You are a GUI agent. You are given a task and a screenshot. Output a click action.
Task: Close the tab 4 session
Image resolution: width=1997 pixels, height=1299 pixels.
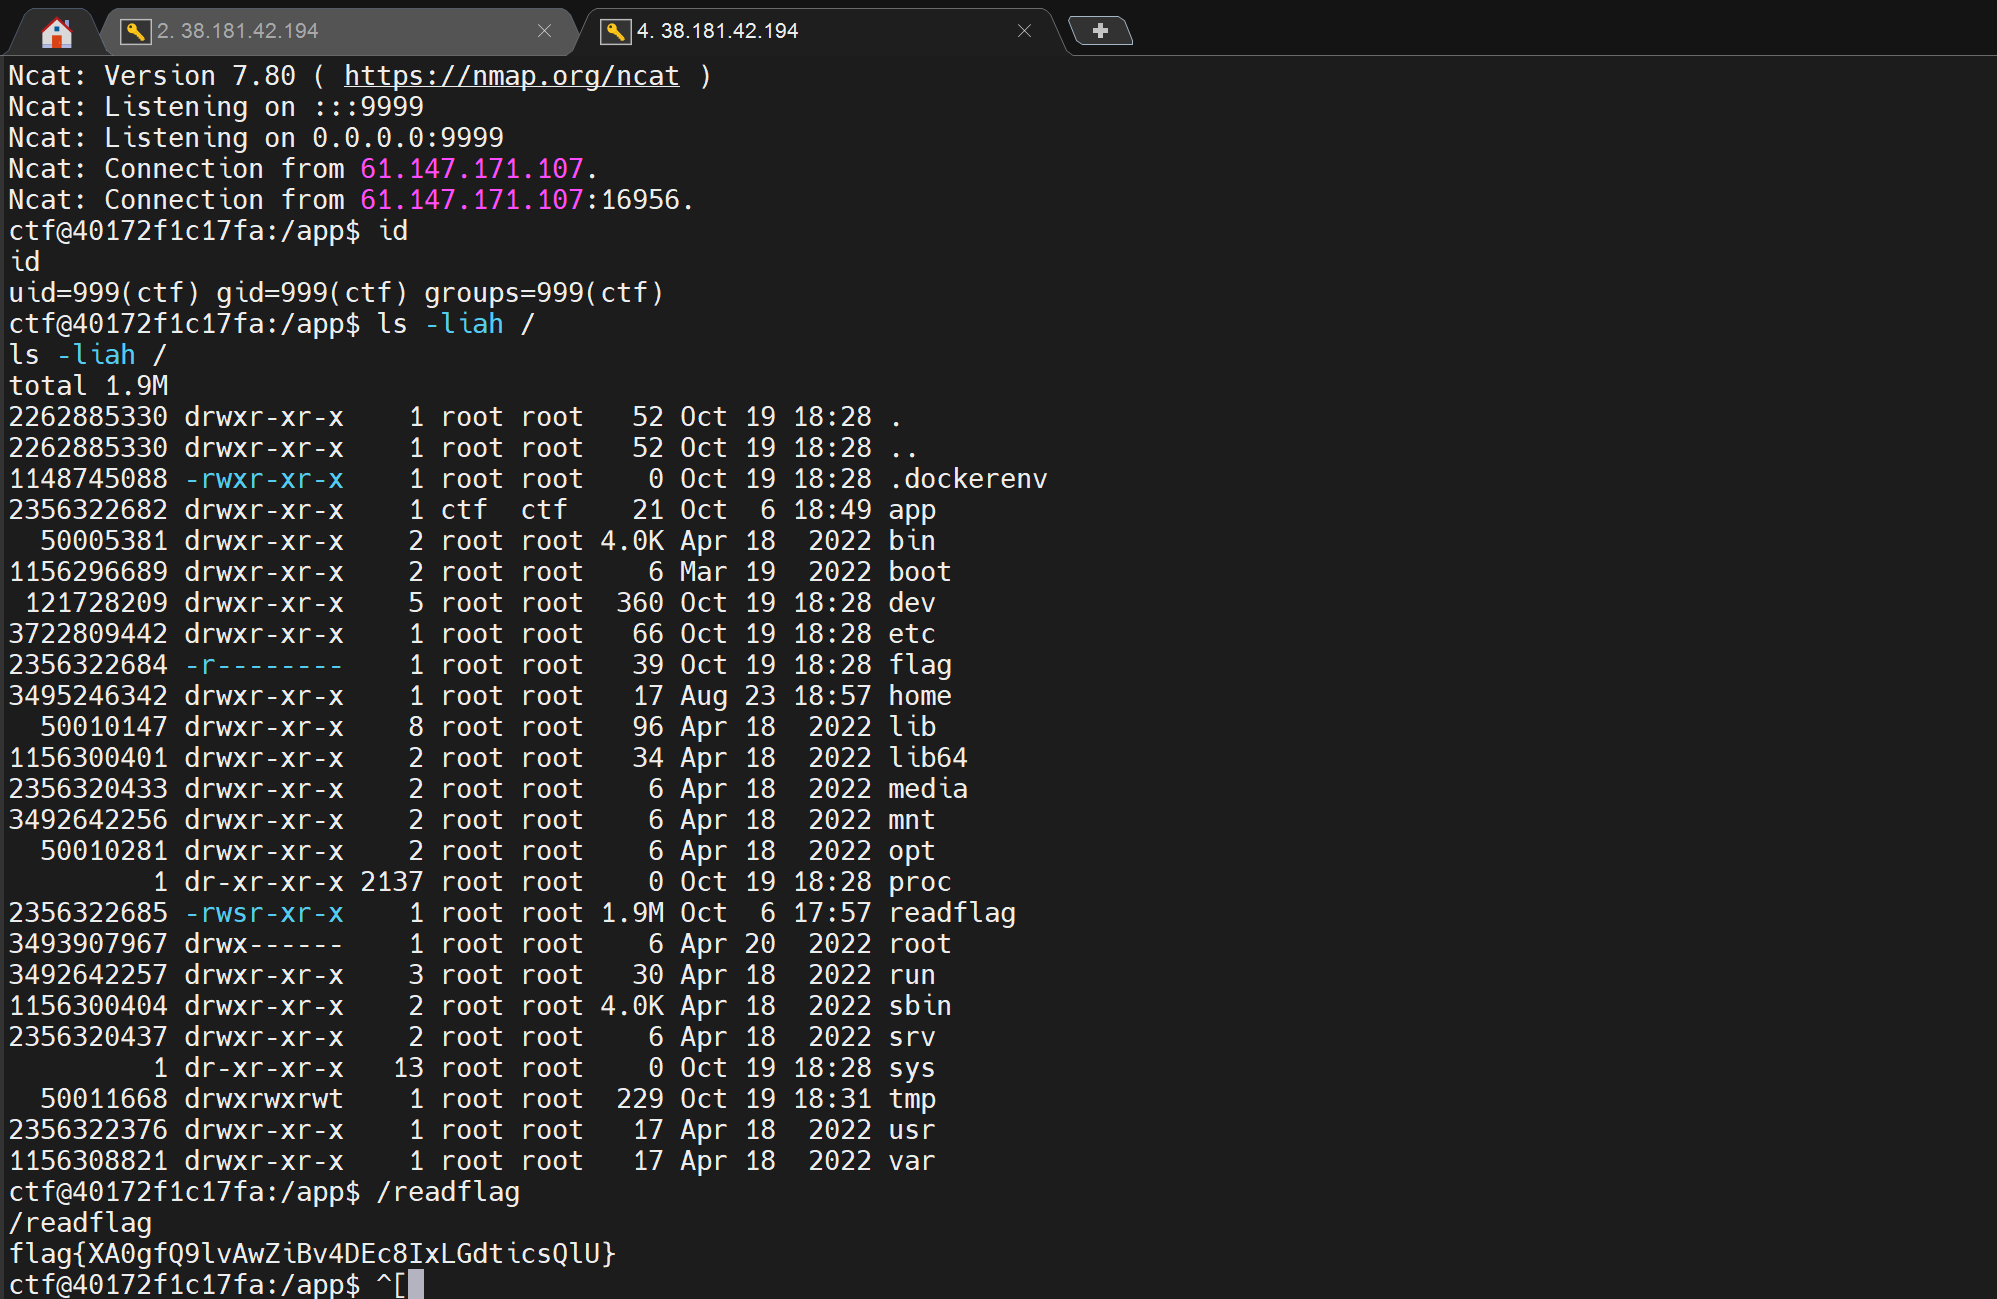[x=1024, y=31]
